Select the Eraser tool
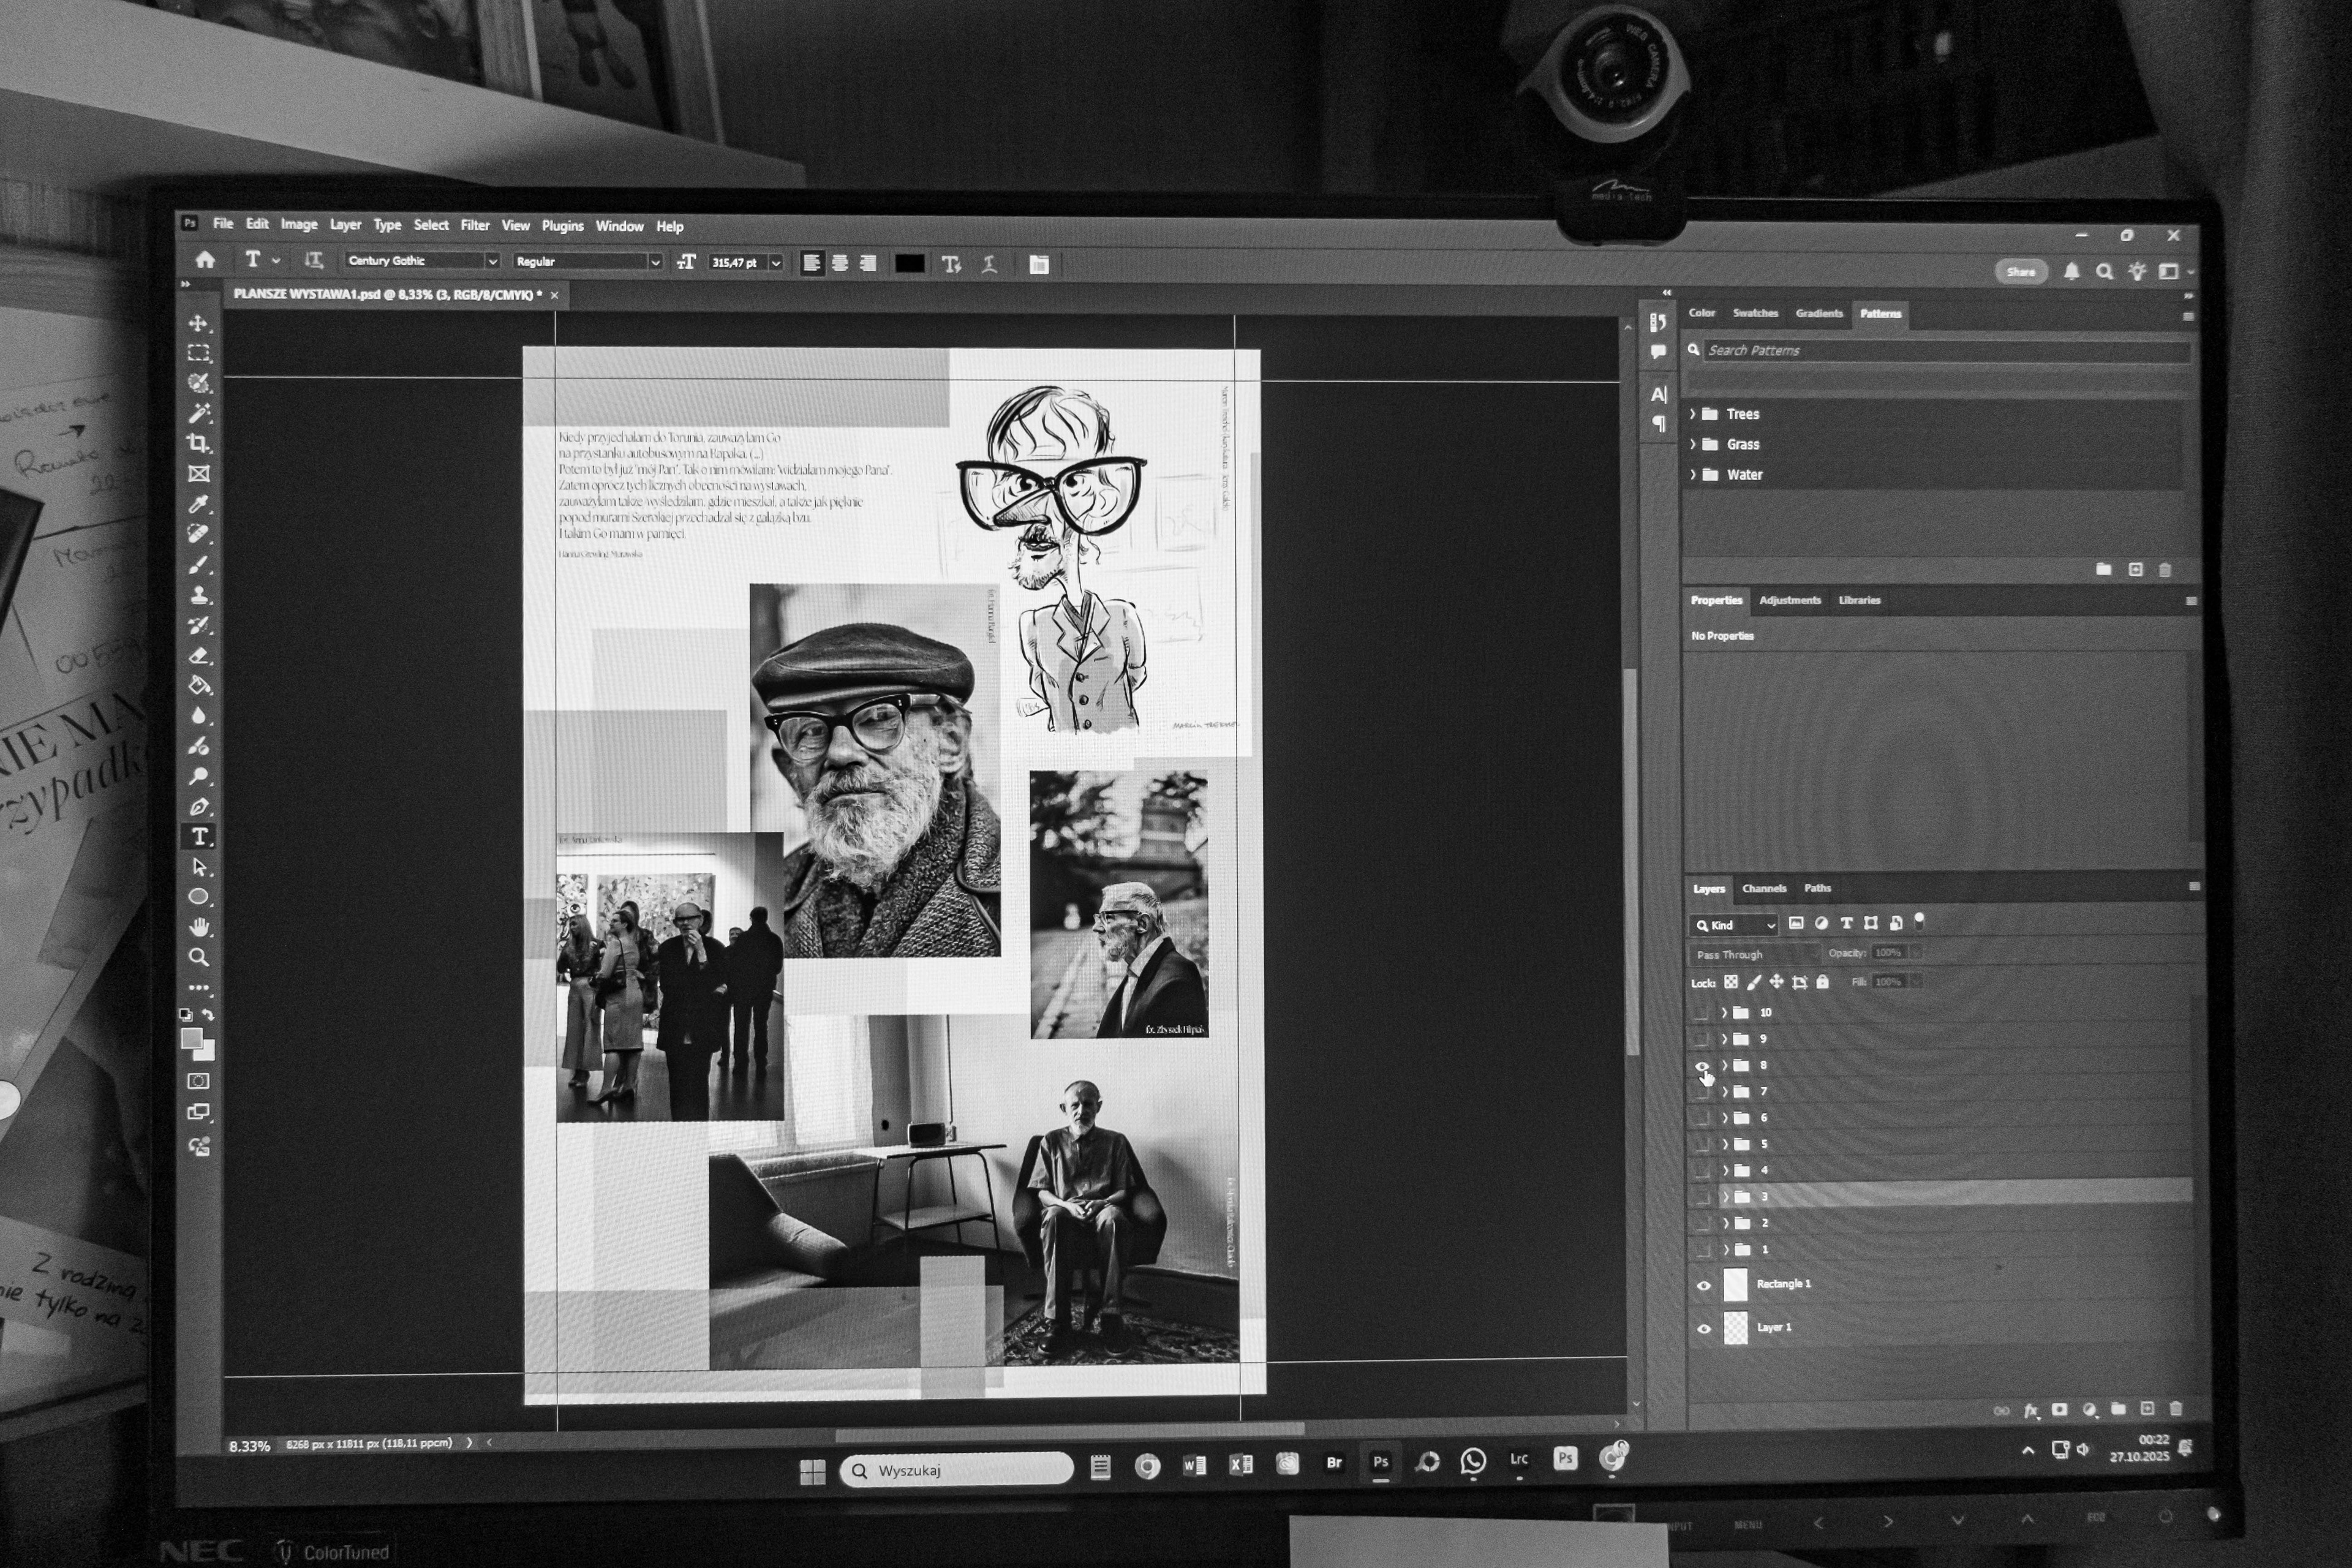2352x1568 pixels. click(x=198, y=656)
